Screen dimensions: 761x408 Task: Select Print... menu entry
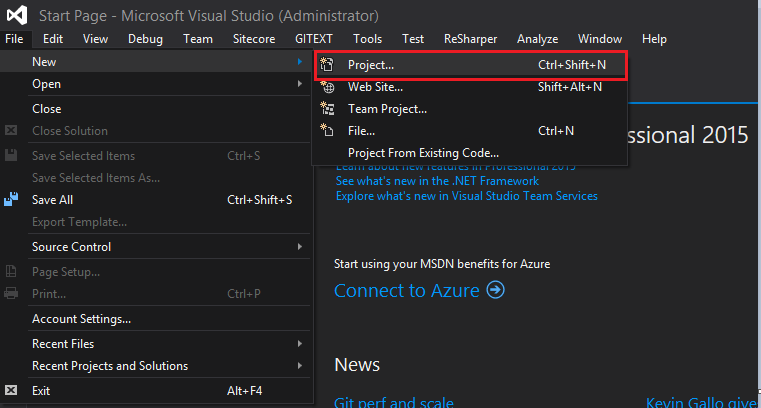[155, 294]
